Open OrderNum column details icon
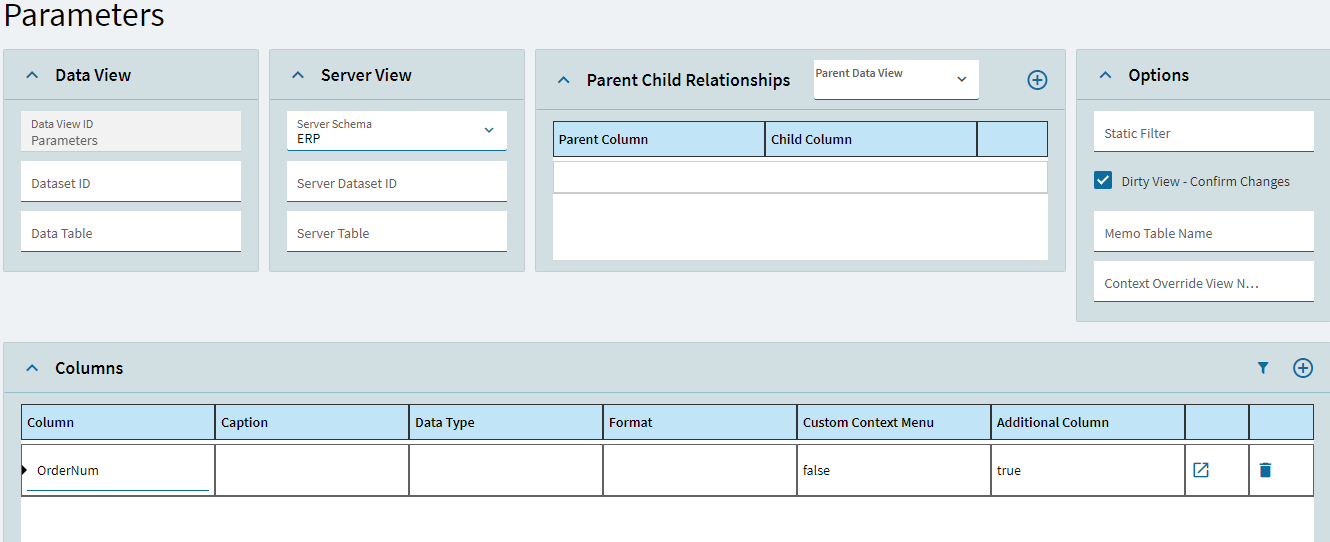 [1201, 470]
